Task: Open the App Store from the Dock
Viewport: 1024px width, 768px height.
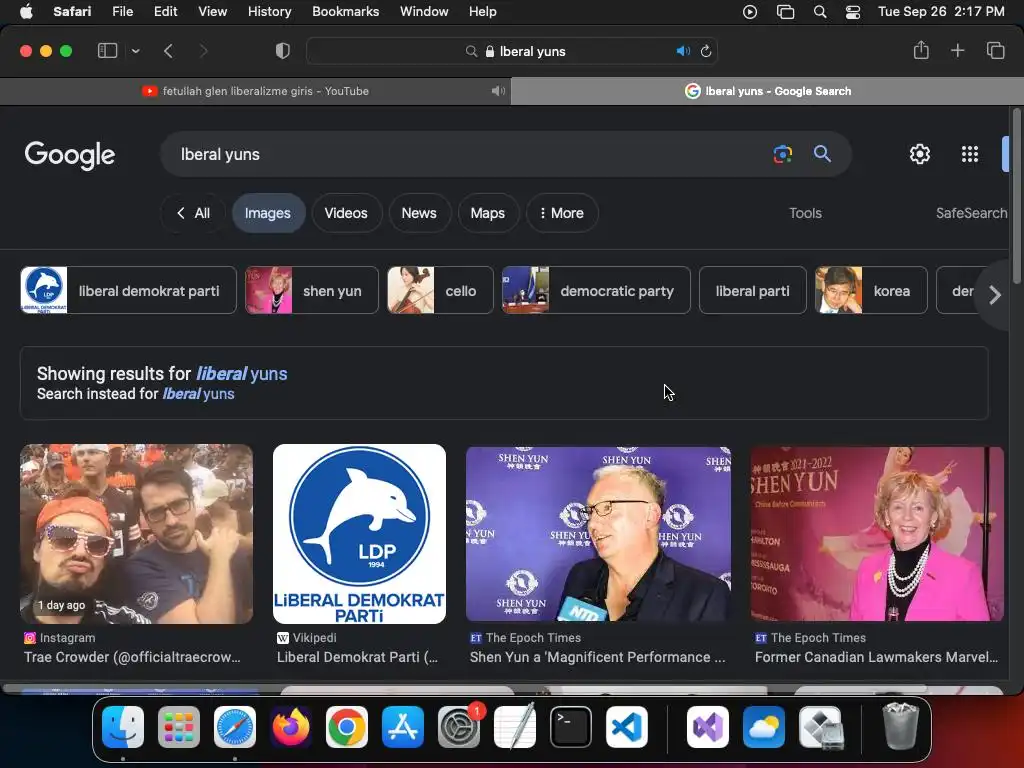Action: [x=403, y=727]
